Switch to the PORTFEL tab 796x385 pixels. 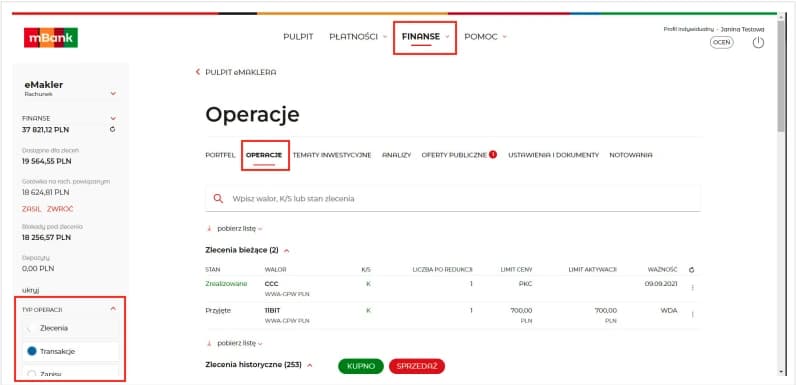(x=220, y=155)
